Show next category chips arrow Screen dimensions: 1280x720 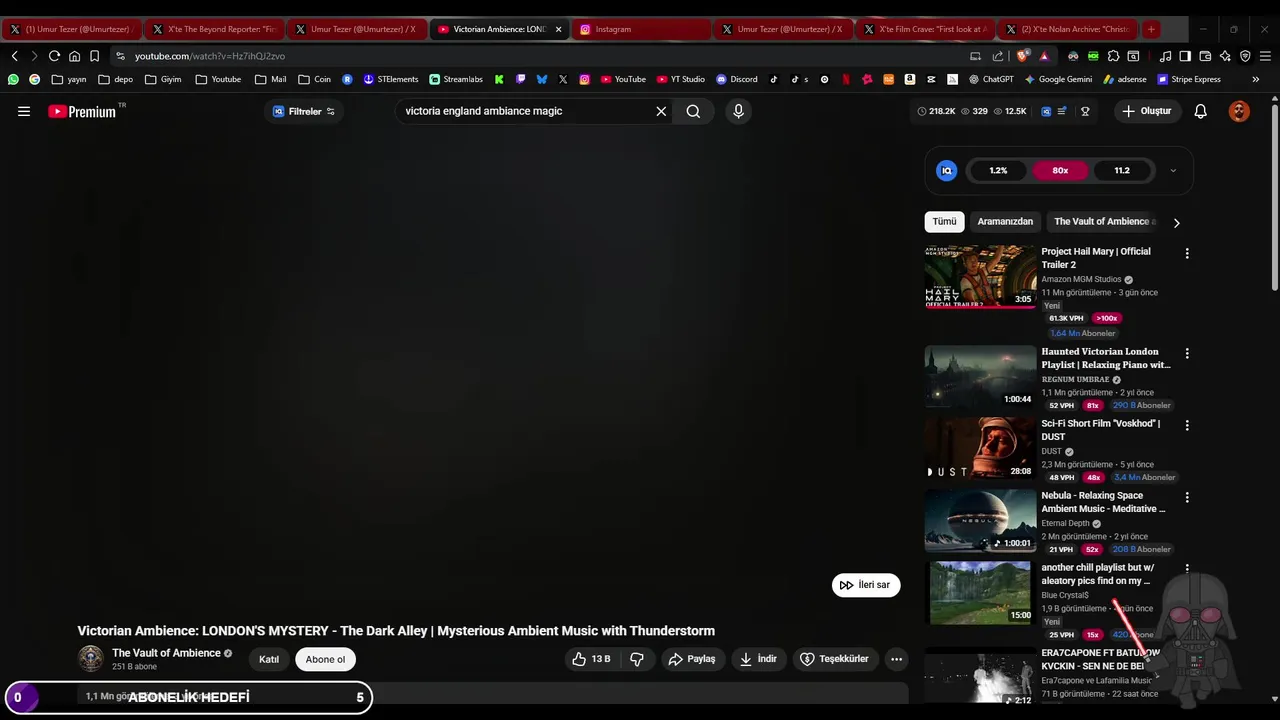[1177, 223]
